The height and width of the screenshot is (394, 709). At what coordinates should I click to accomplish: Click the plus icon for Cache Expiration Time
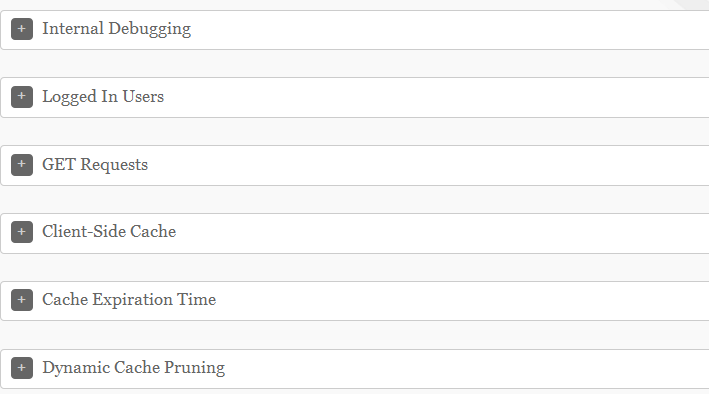(22, 300)
